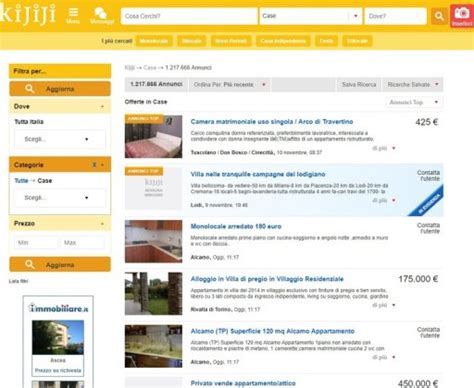This screenshot has width=474, height=388.
Task: Select the Monolocale popular search chip
Action: click(154, 41)
